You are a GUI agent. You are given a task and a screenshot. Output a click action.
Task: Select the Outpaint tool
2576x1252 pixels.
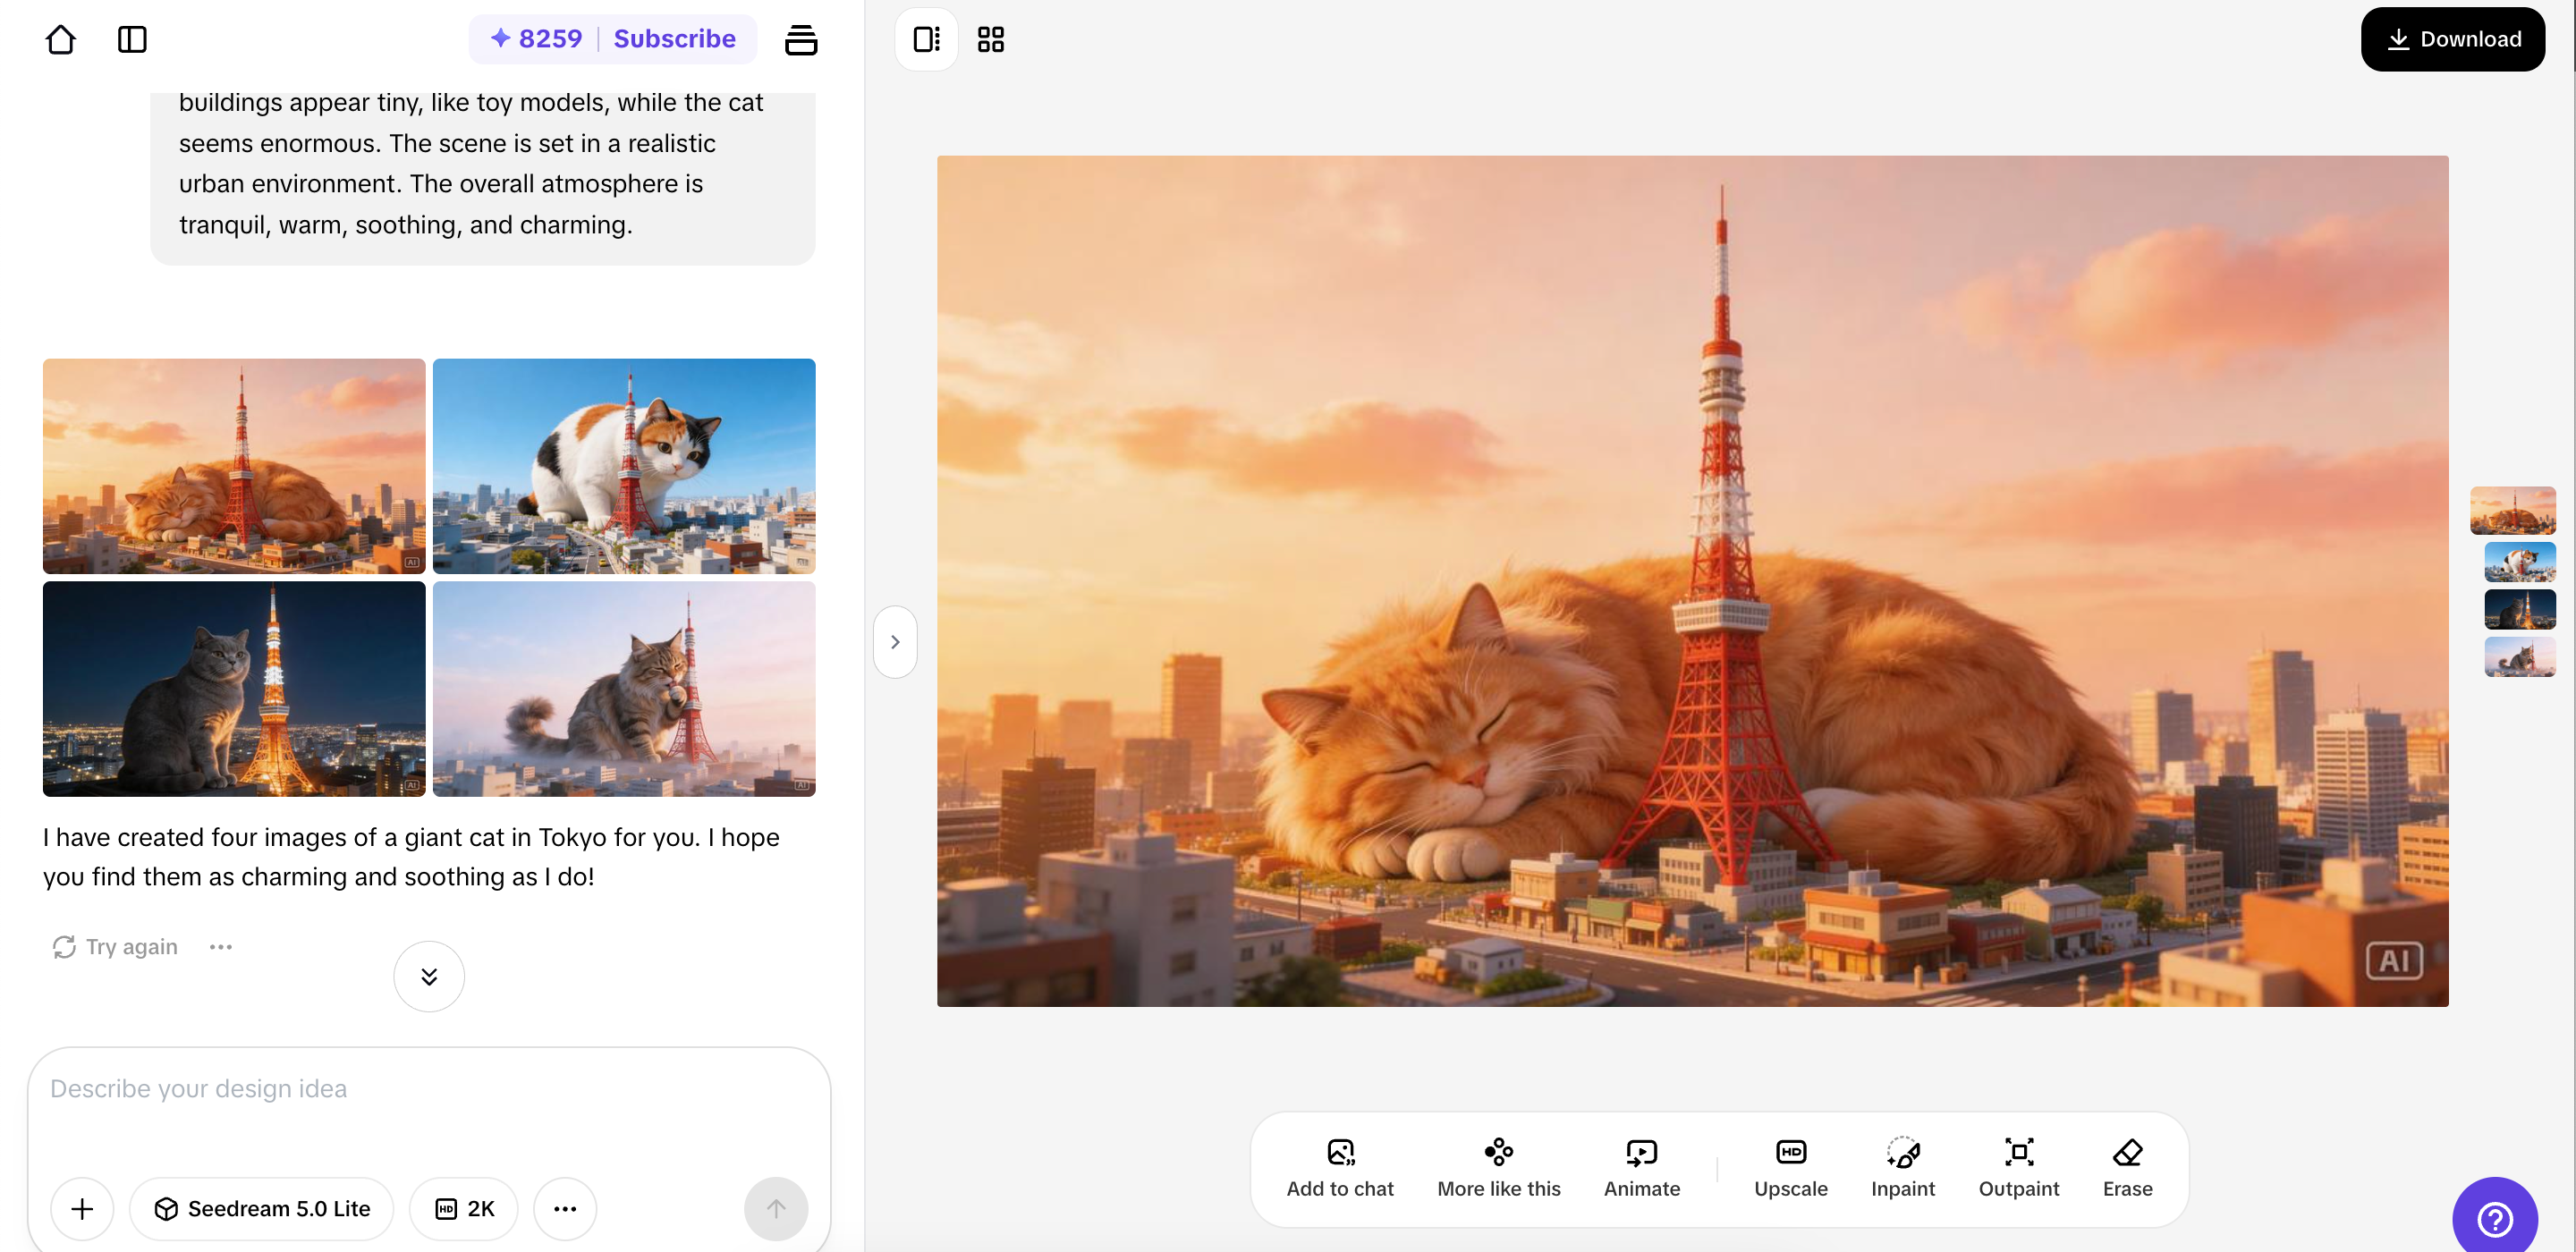pos(2018,1166)
